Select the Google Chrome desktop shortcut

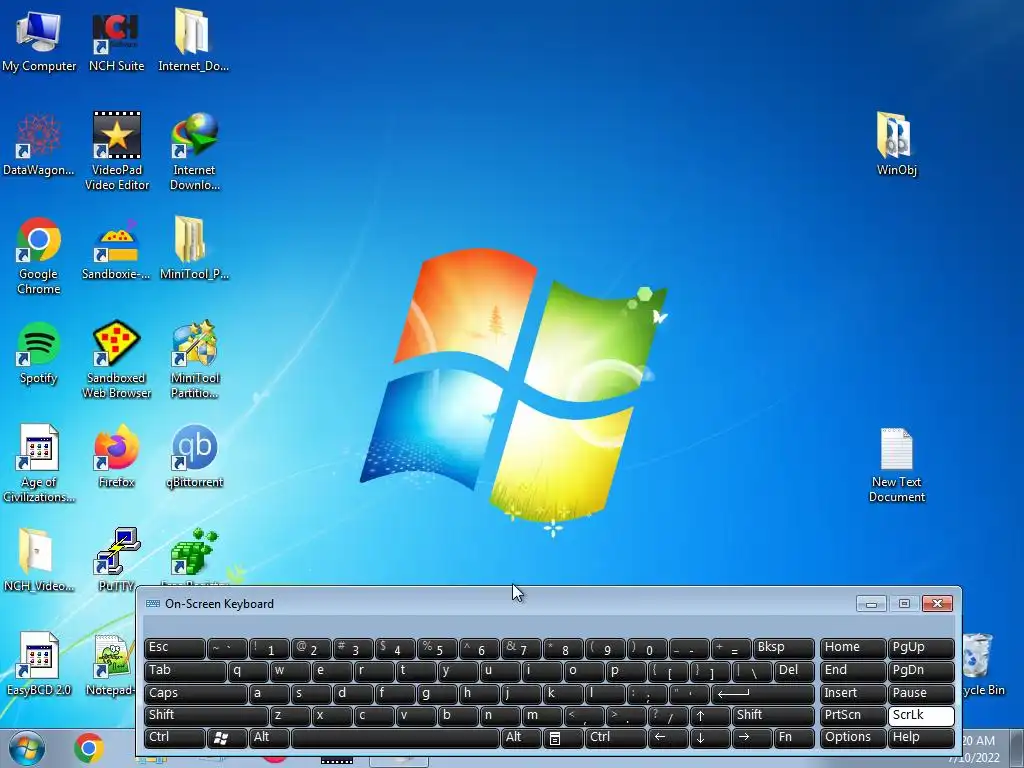coord(39,256)
